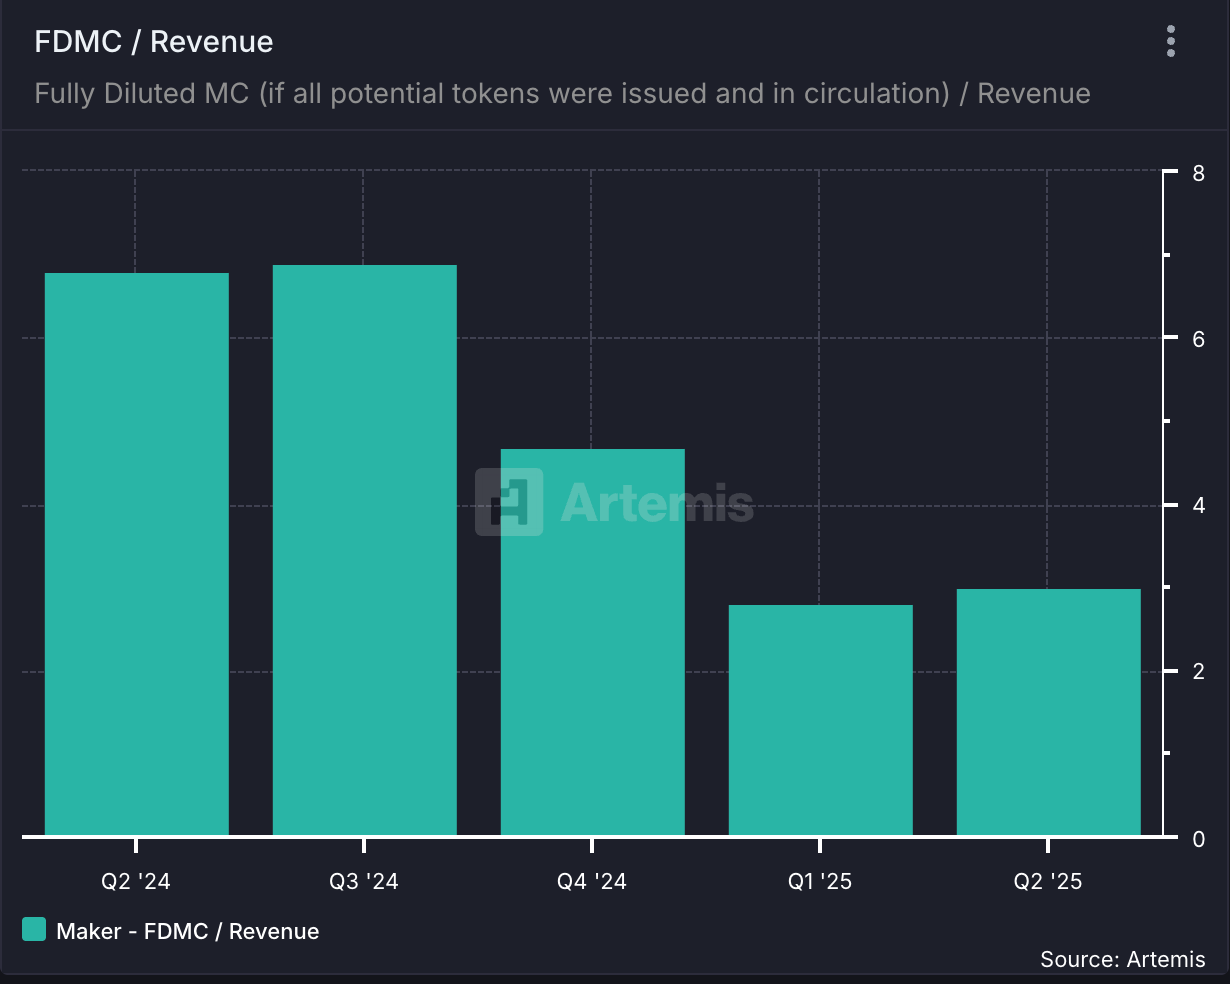Click the y-axis value 4
Image resolution: width=1230 pixels, height=984 pixels.
1199,505
